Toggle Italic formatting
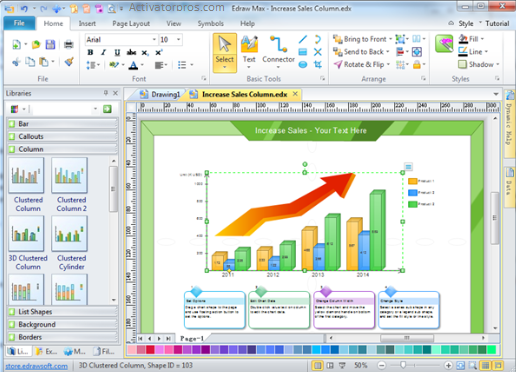Image resolution: width=516 pixels, height=372 pixels. (104, 52)
